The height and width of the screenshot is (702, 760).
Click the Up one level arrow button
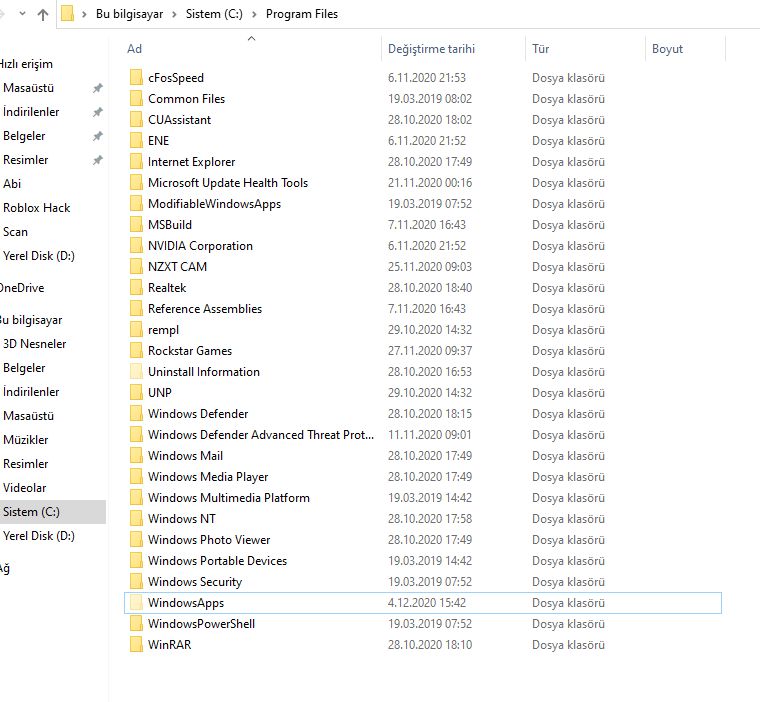43,15
